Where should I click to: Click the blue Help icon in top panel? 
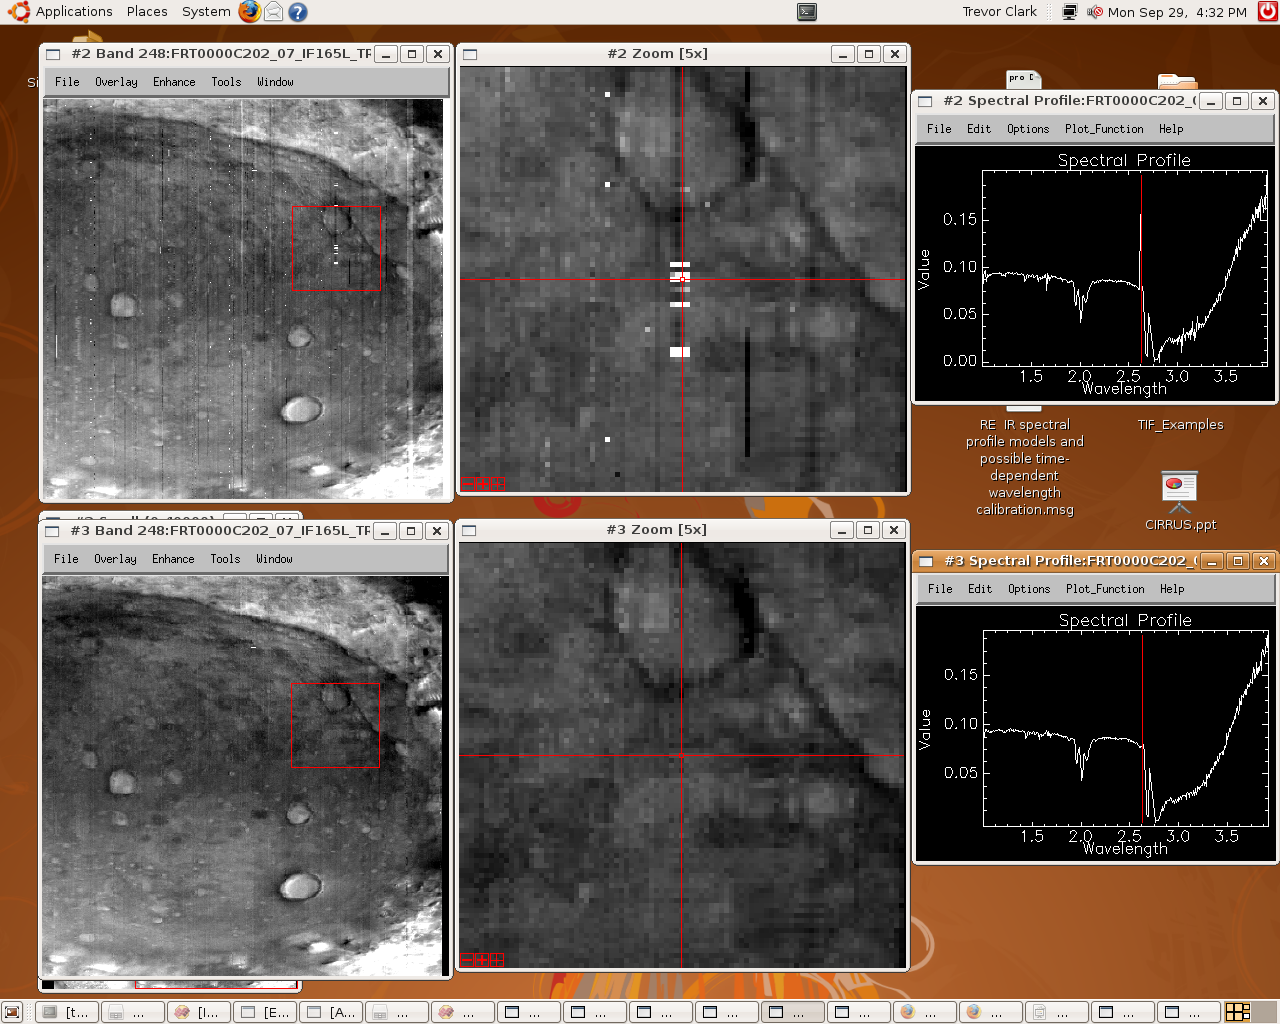[x=298, y=12]
